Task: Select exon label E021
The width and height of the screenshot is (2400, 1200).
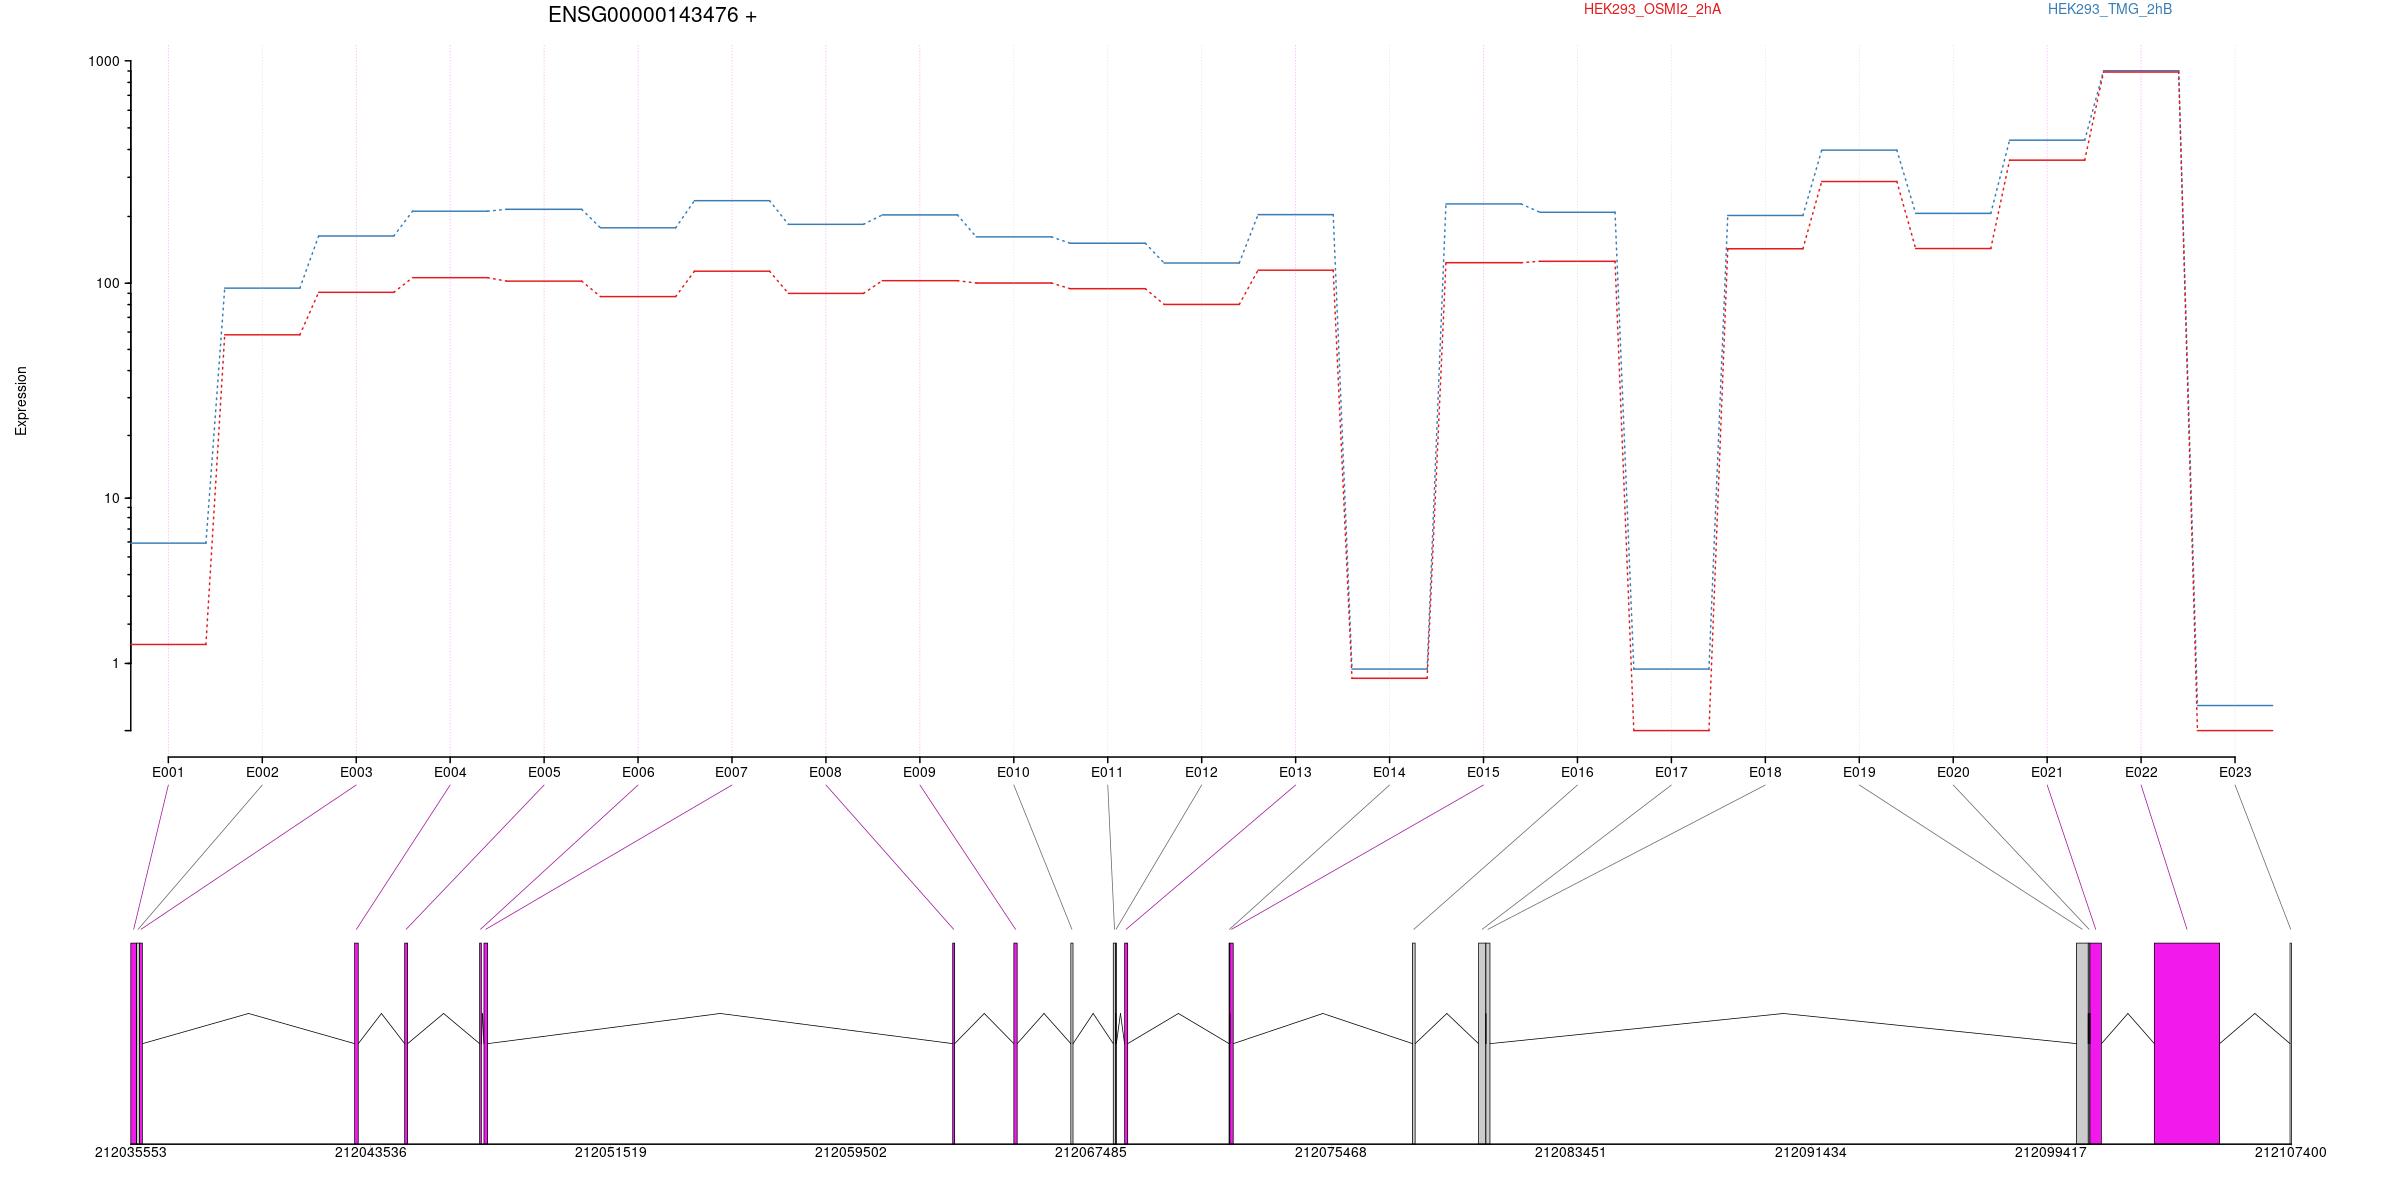Action: click(2047, 772)
